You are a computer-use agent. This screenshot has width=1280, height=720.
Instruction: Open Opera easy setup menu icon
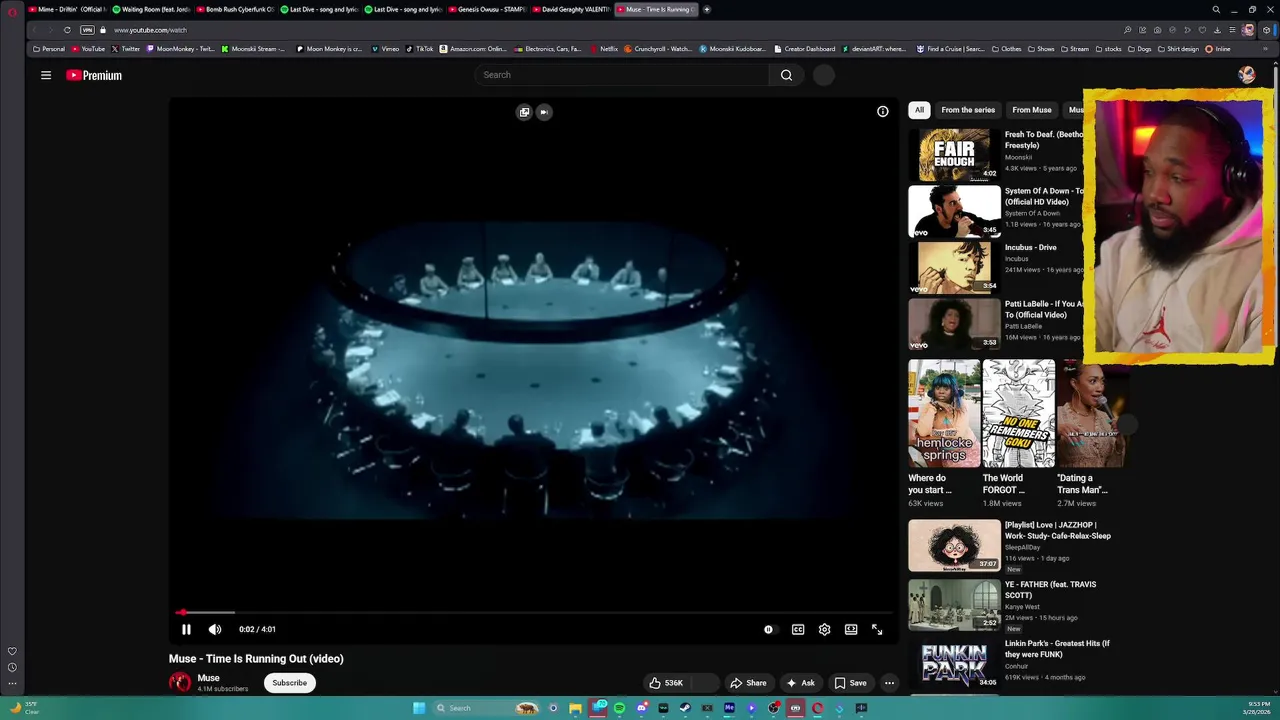(x=1232, y=30)
